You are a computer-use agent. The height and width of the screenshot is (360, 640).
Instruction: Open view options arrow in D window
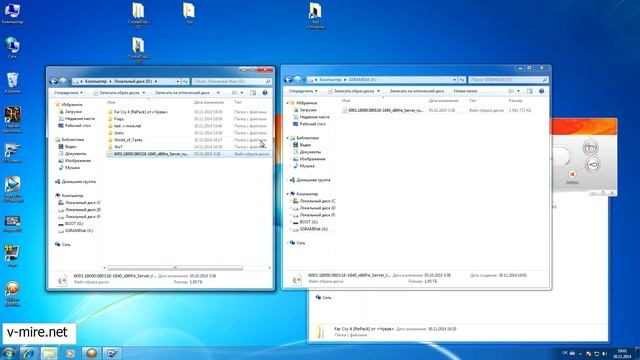pos(242,93)
